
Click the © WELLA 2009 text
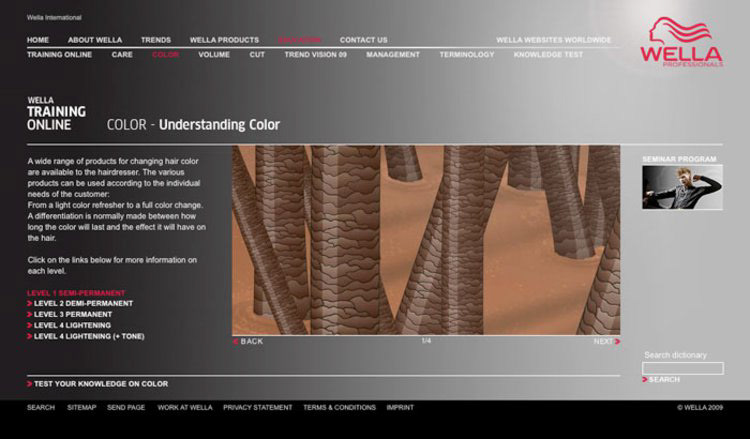point(700,407)
